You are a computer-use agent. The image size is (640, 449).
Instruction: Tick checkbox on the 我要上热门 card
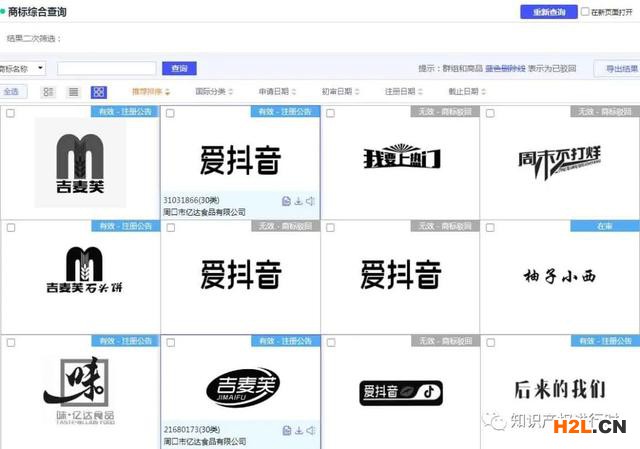click(x=330, y=113)
